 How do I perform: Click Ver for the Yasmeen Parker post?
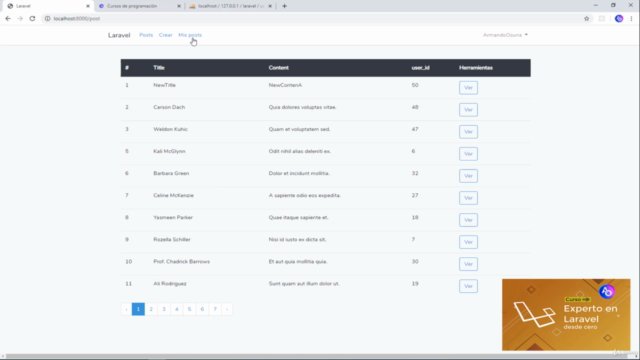pyautogui.click(x=468, y=220)
